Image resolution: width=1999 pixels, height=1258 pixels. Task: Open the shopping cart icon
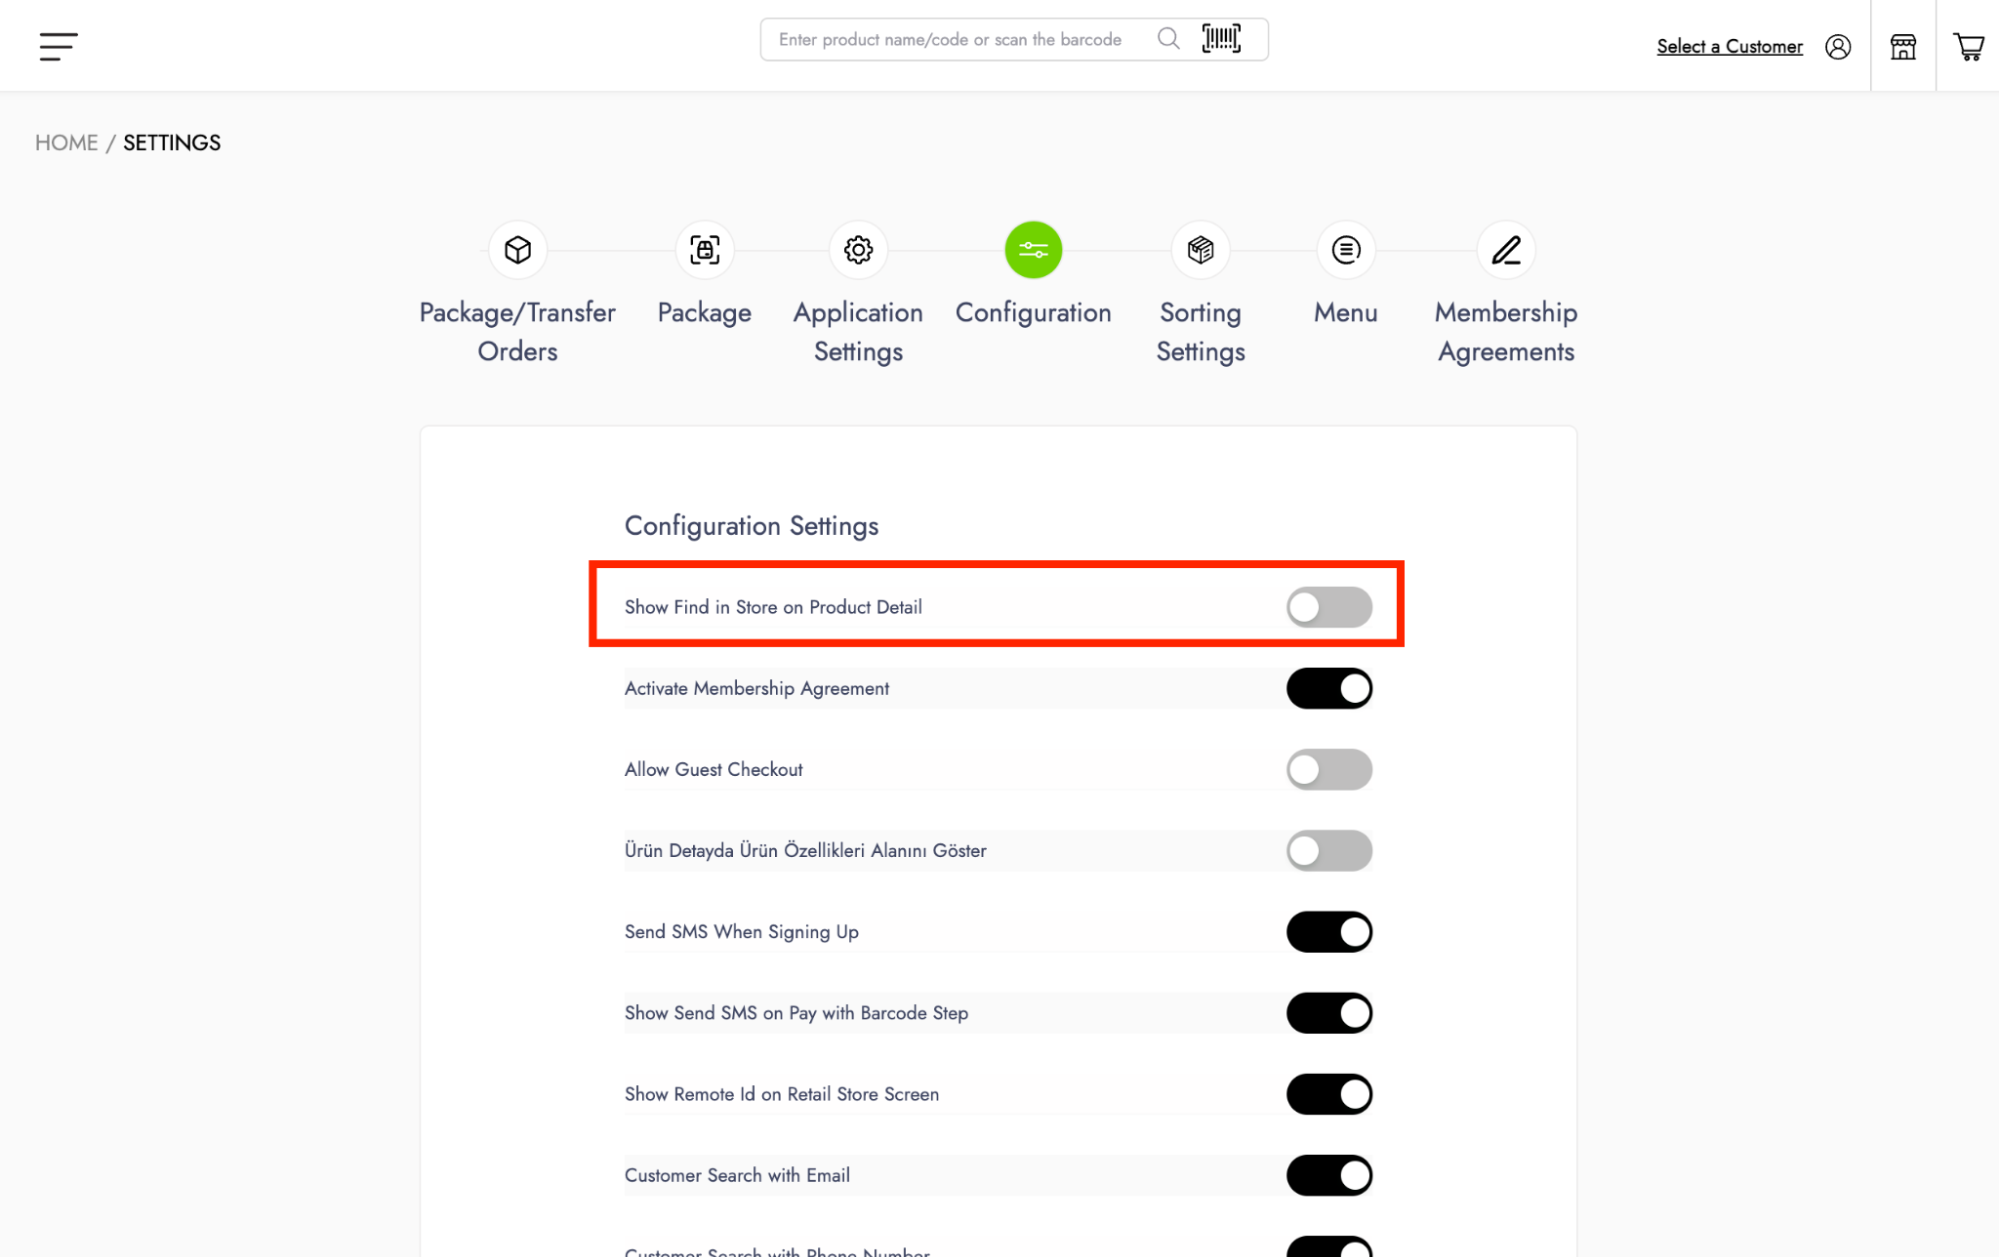tap(1968, 47)
